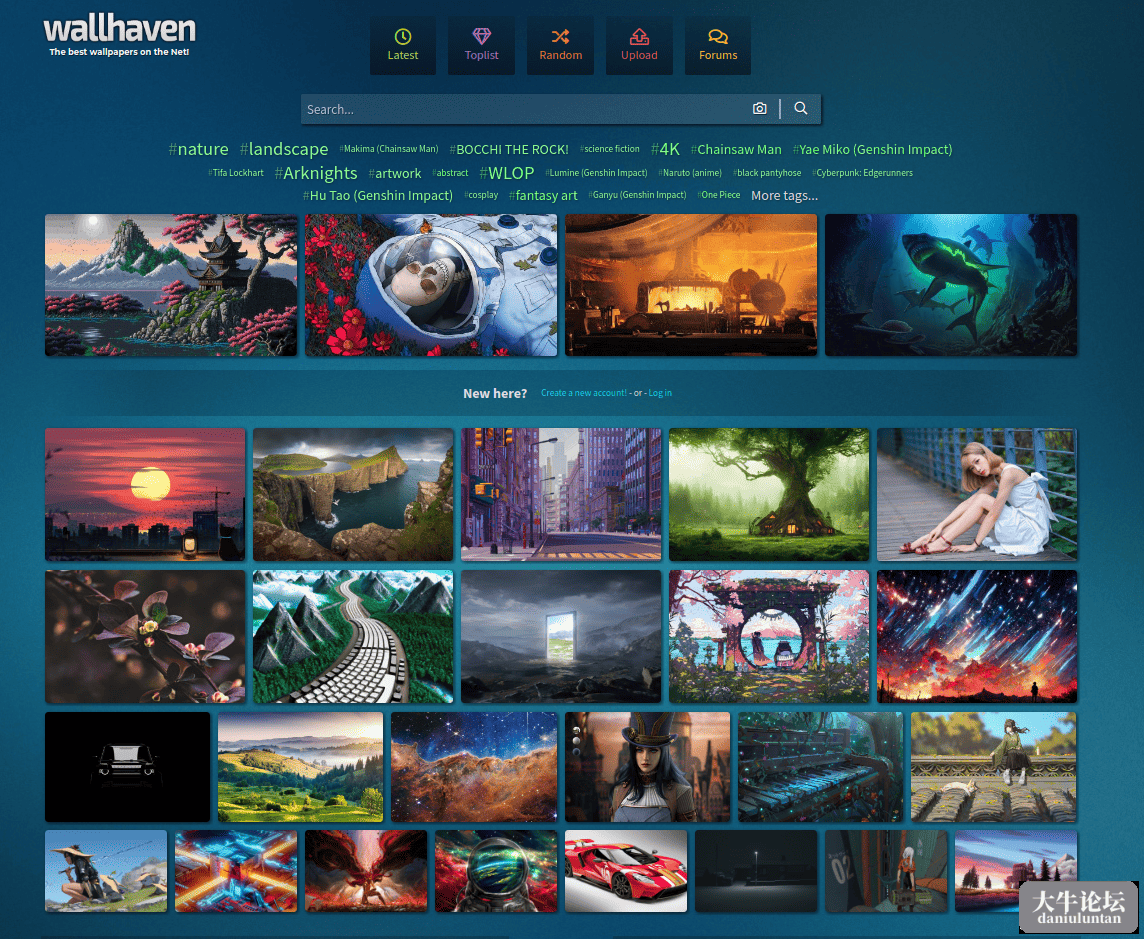Open the Latest wallpapers page

(x=403, y=46)
